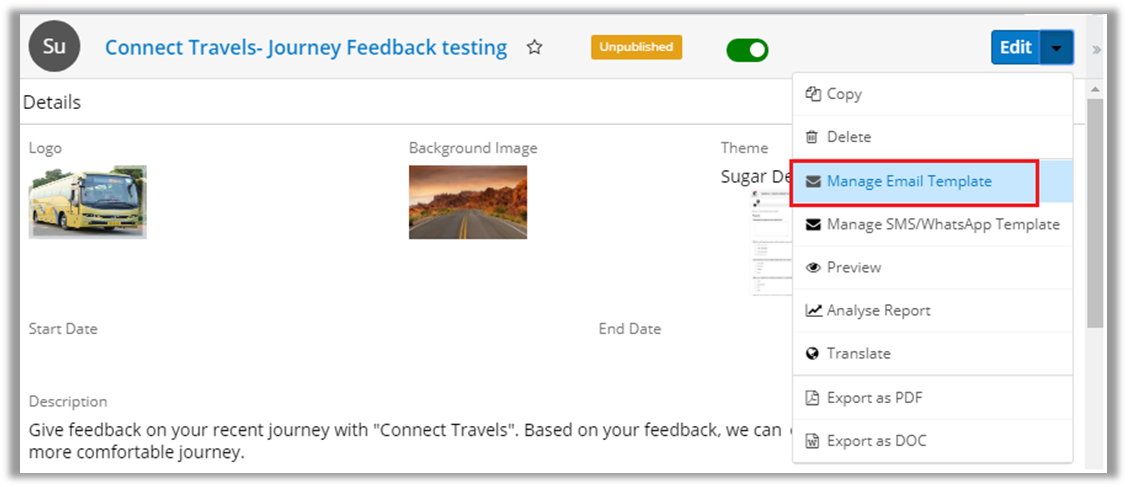The height and width of the screenshot is (487, 1128).
Task: Open Connect Travels- Journey Feedback testing link
Action: tap(306, 47)
